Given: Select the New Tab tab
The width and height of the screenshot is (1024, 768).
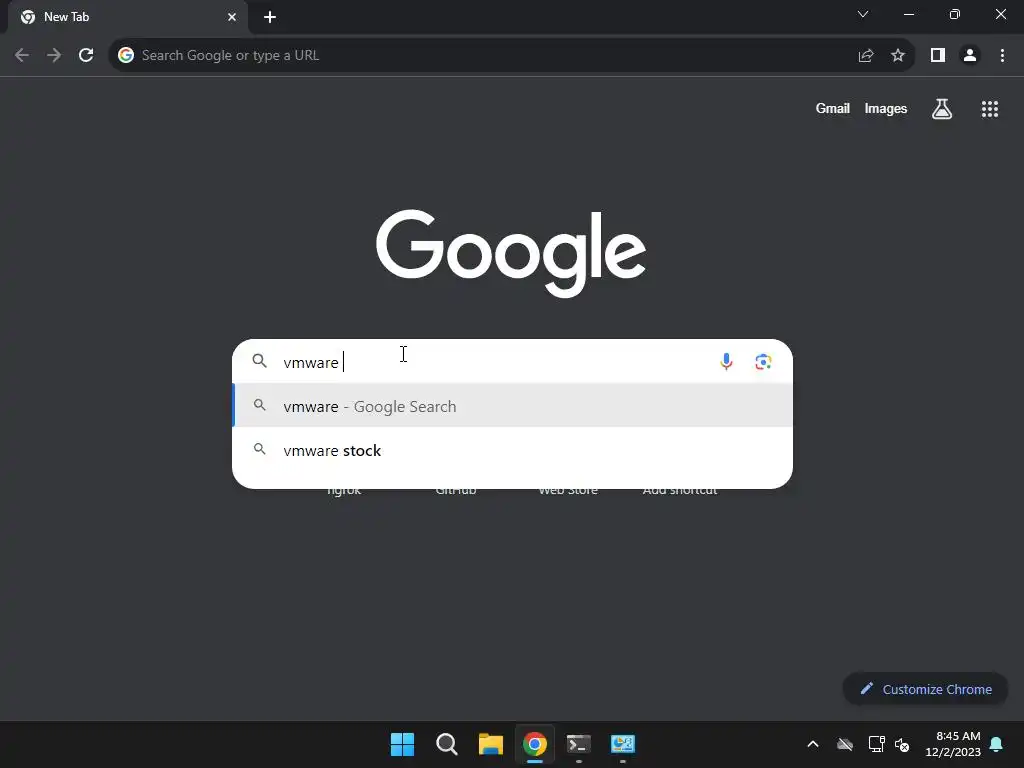Looking at the screenshot, I should [127, 17].
